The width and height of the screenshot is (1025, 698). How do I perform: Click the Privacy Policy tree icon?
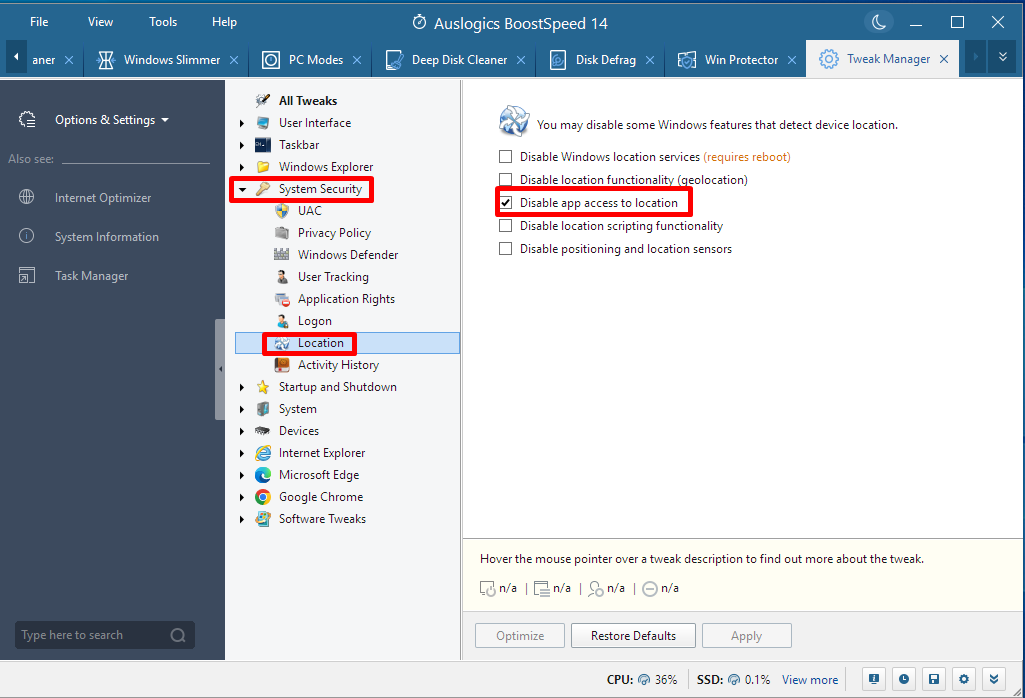[282, 233]
